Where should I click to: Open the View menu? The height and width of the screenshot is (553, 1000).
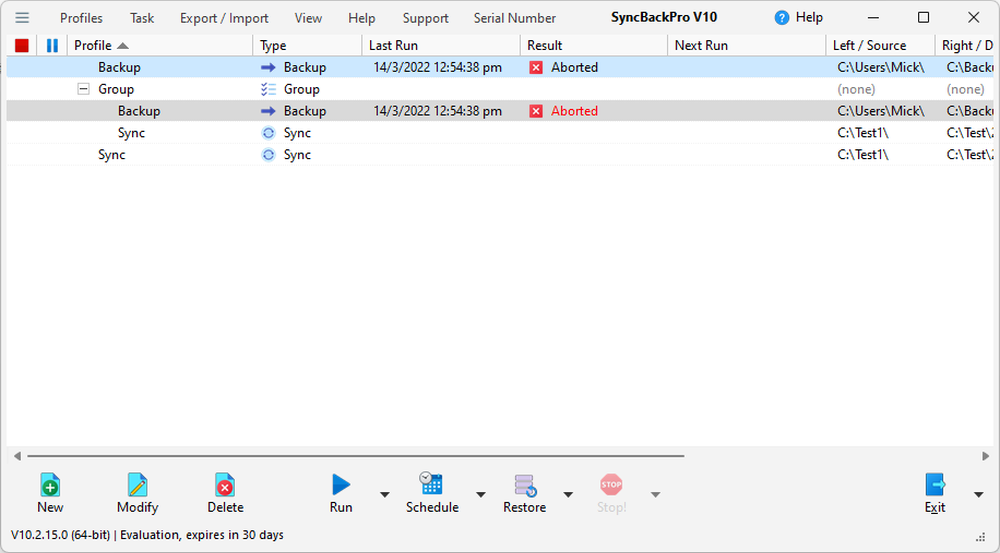click(308, 18)
